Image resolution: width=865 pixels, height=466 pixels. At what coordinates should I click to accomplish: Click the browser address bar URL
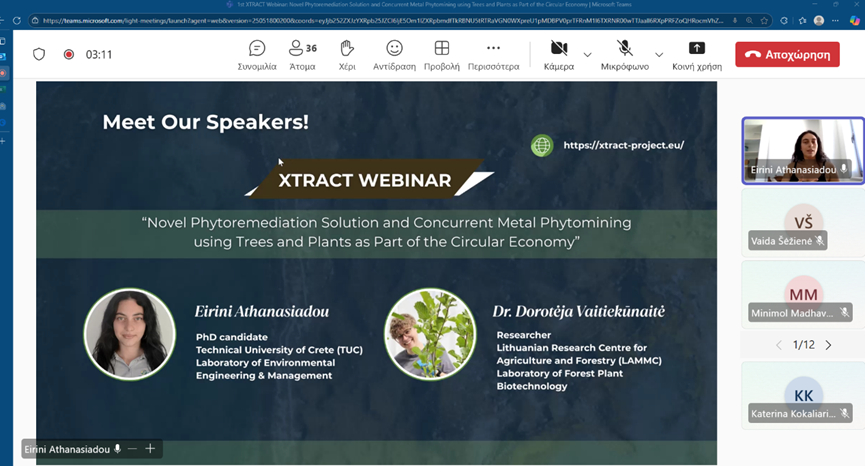point(380,20)
